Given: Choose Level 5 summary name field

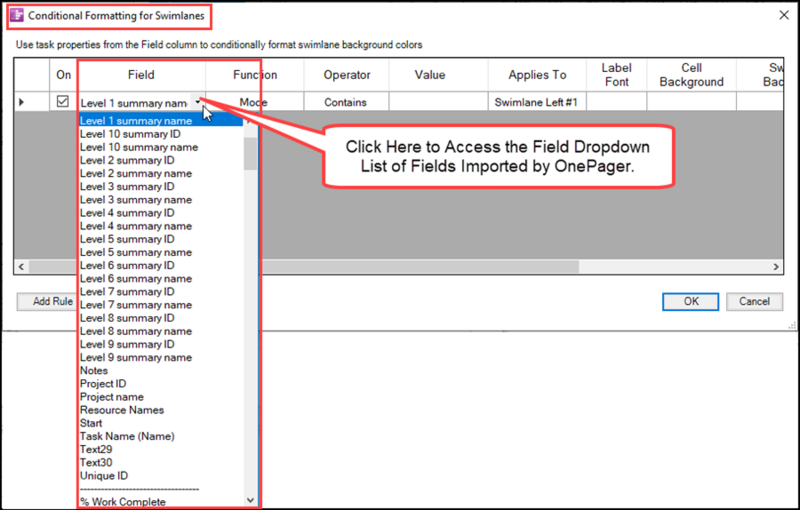Looking at the screenshot, I should [136, 252].
